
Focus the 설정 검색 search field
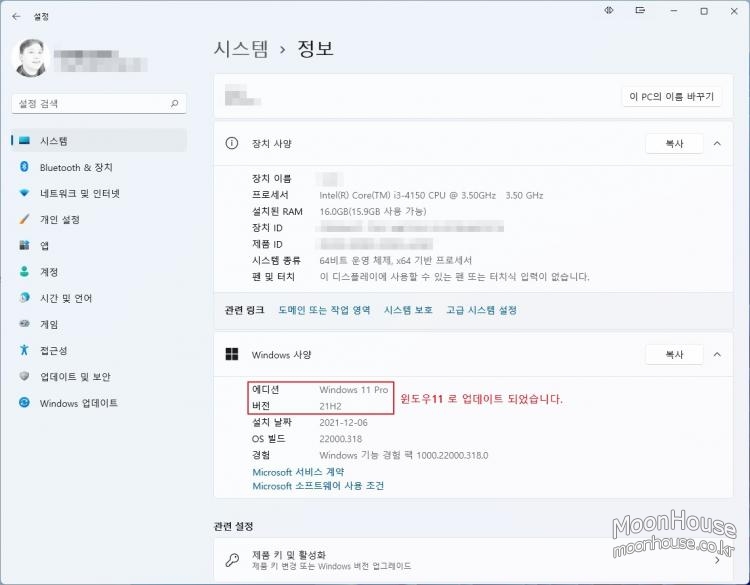99,103
